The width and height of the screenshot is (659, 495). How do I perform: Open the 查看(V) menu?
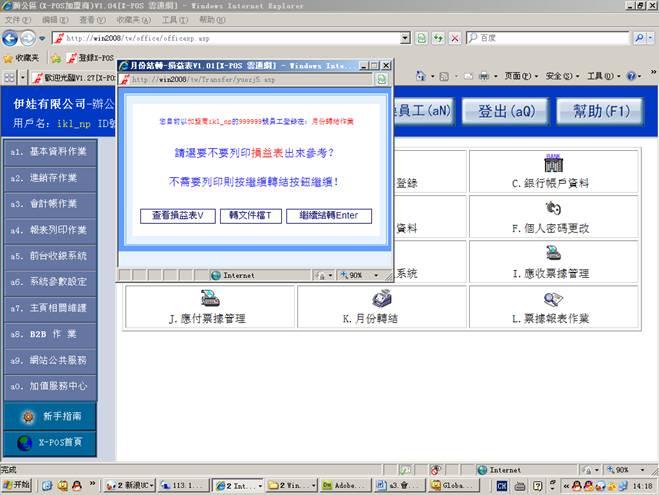point(92,19)
